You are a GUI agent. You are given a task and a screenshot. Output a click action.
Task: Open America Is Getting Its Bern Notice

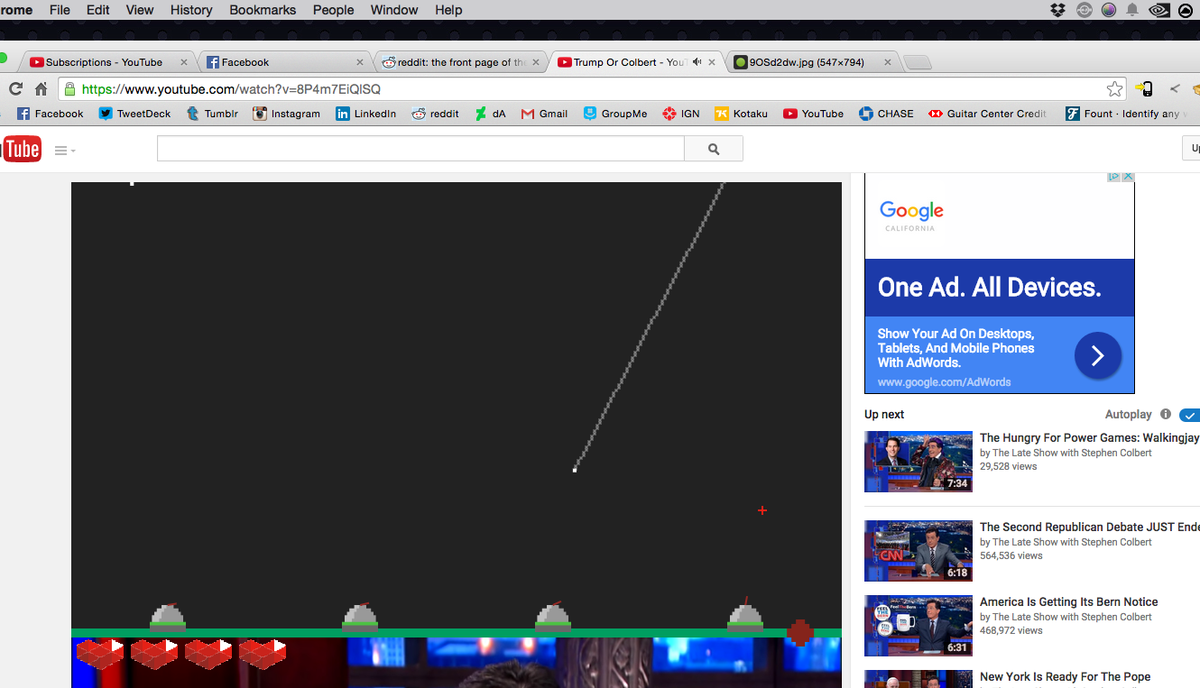coord(1069,602)
